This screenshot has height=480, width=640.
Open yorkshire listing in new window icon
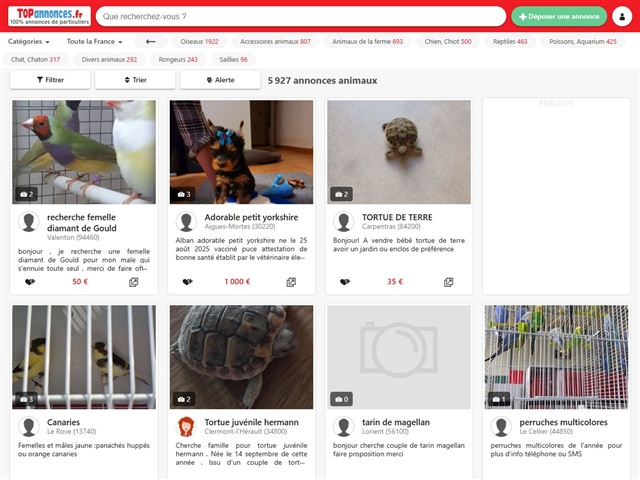pyautogui.click(x=291, y=282)
